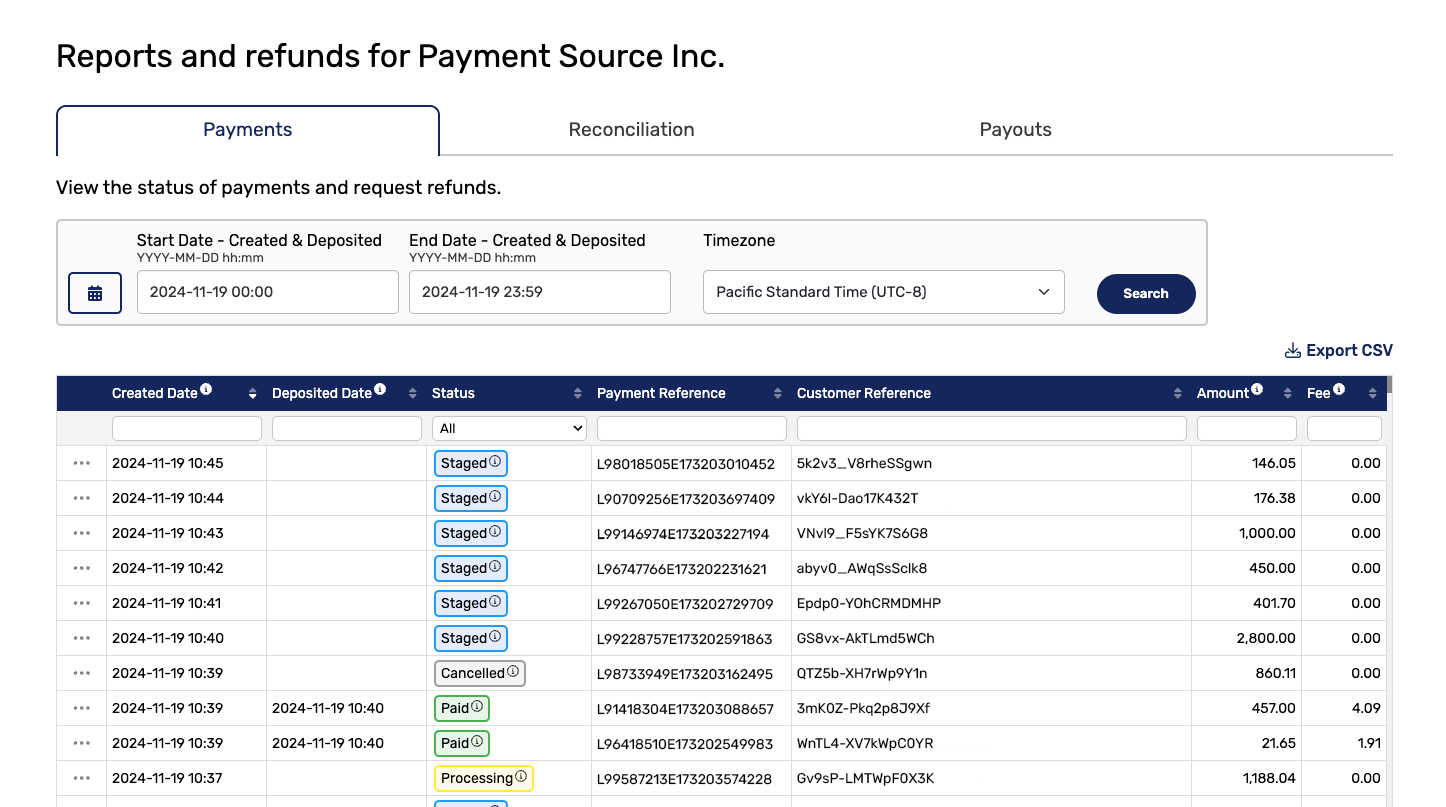Show info tooltip for Deposited Date header
Viewport: 1446px width, 807px height.
coord(380,390)
